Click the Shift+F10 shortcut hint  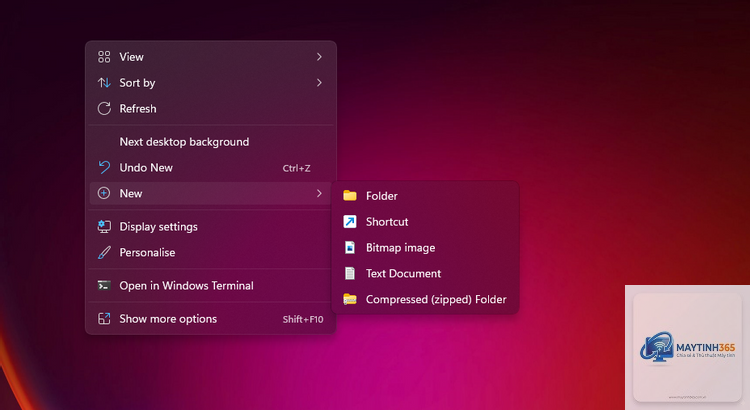tap(303, 319)
